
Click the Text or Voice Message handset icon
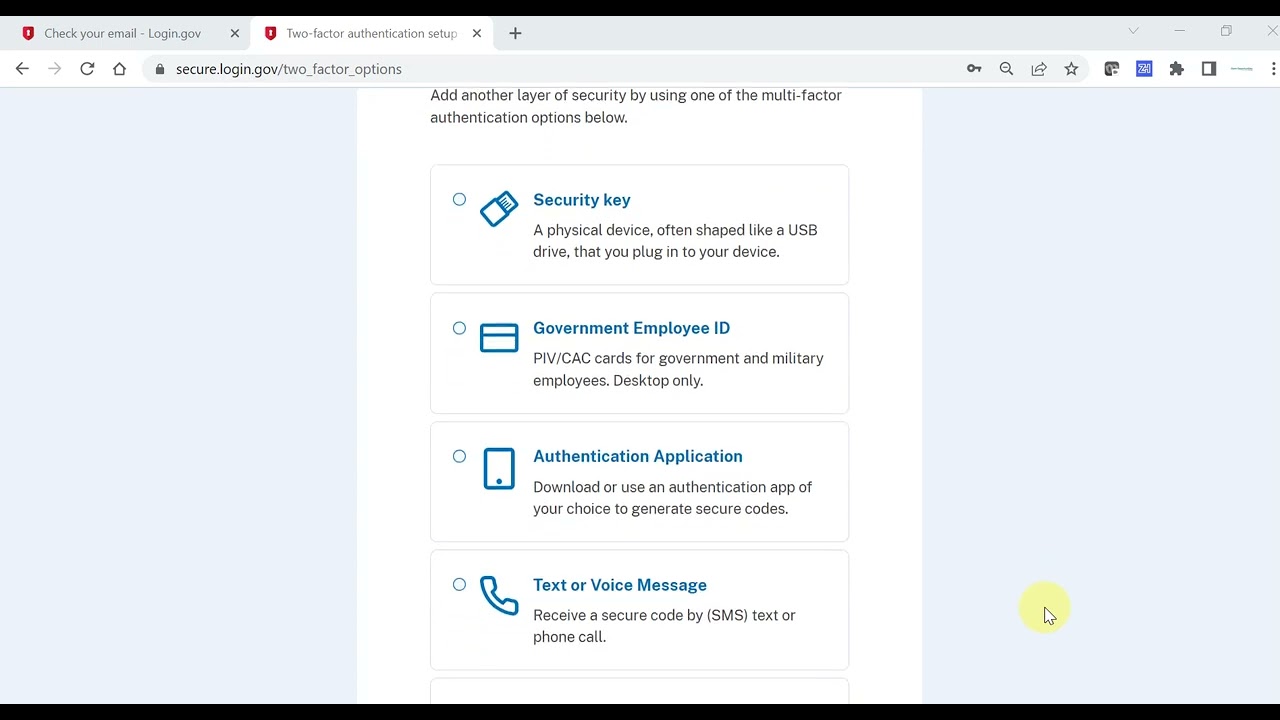point(499,595)
